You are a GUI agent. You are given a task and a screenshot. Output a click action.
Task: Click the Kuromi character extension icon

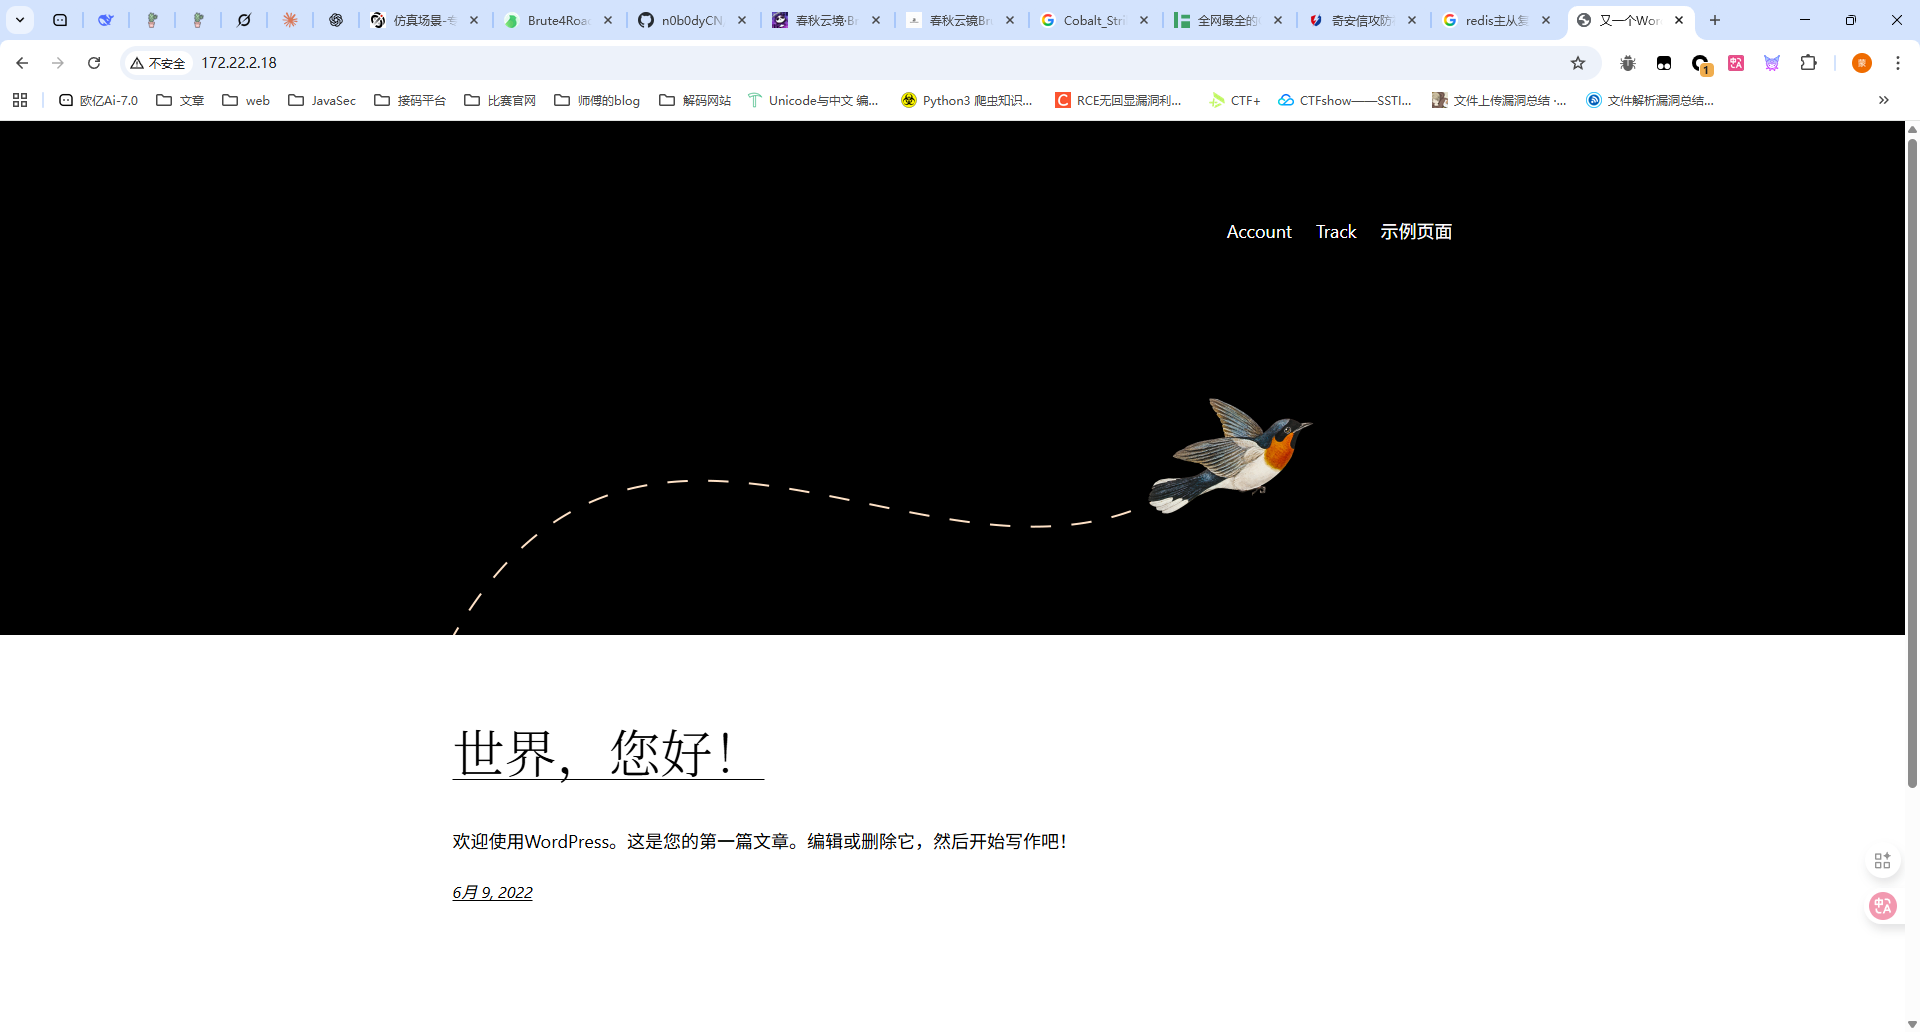pyautogui.click(x=1771, y=62)
